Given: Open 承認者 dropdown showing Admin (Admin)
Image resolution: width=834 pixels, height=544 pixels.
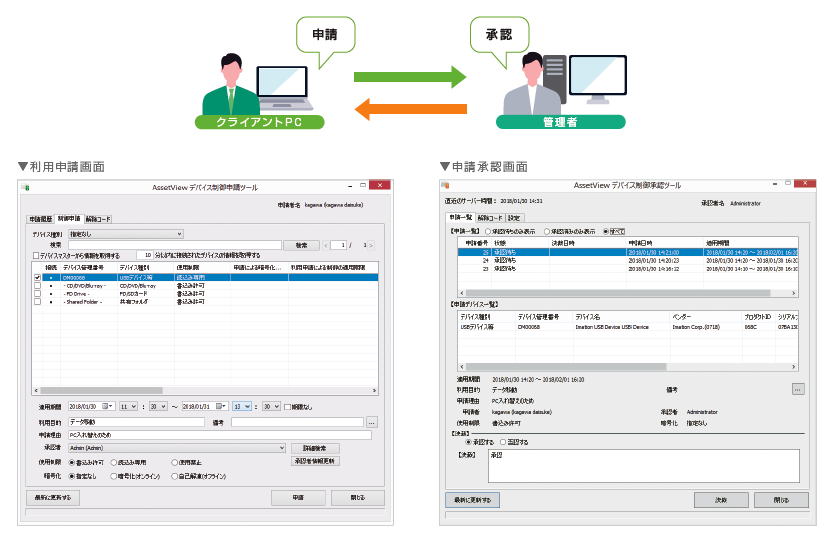Looking at the screenshot, I should 177,448.
